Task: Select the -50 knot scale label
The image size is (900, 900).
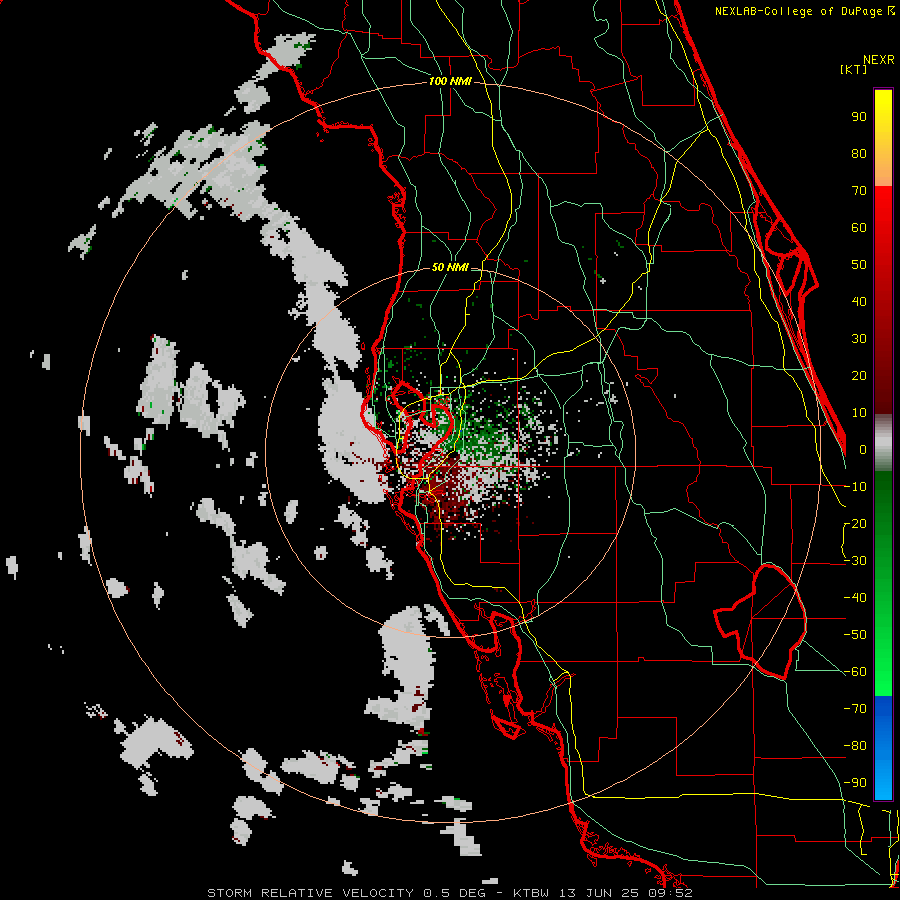Action: click(855, 635)
